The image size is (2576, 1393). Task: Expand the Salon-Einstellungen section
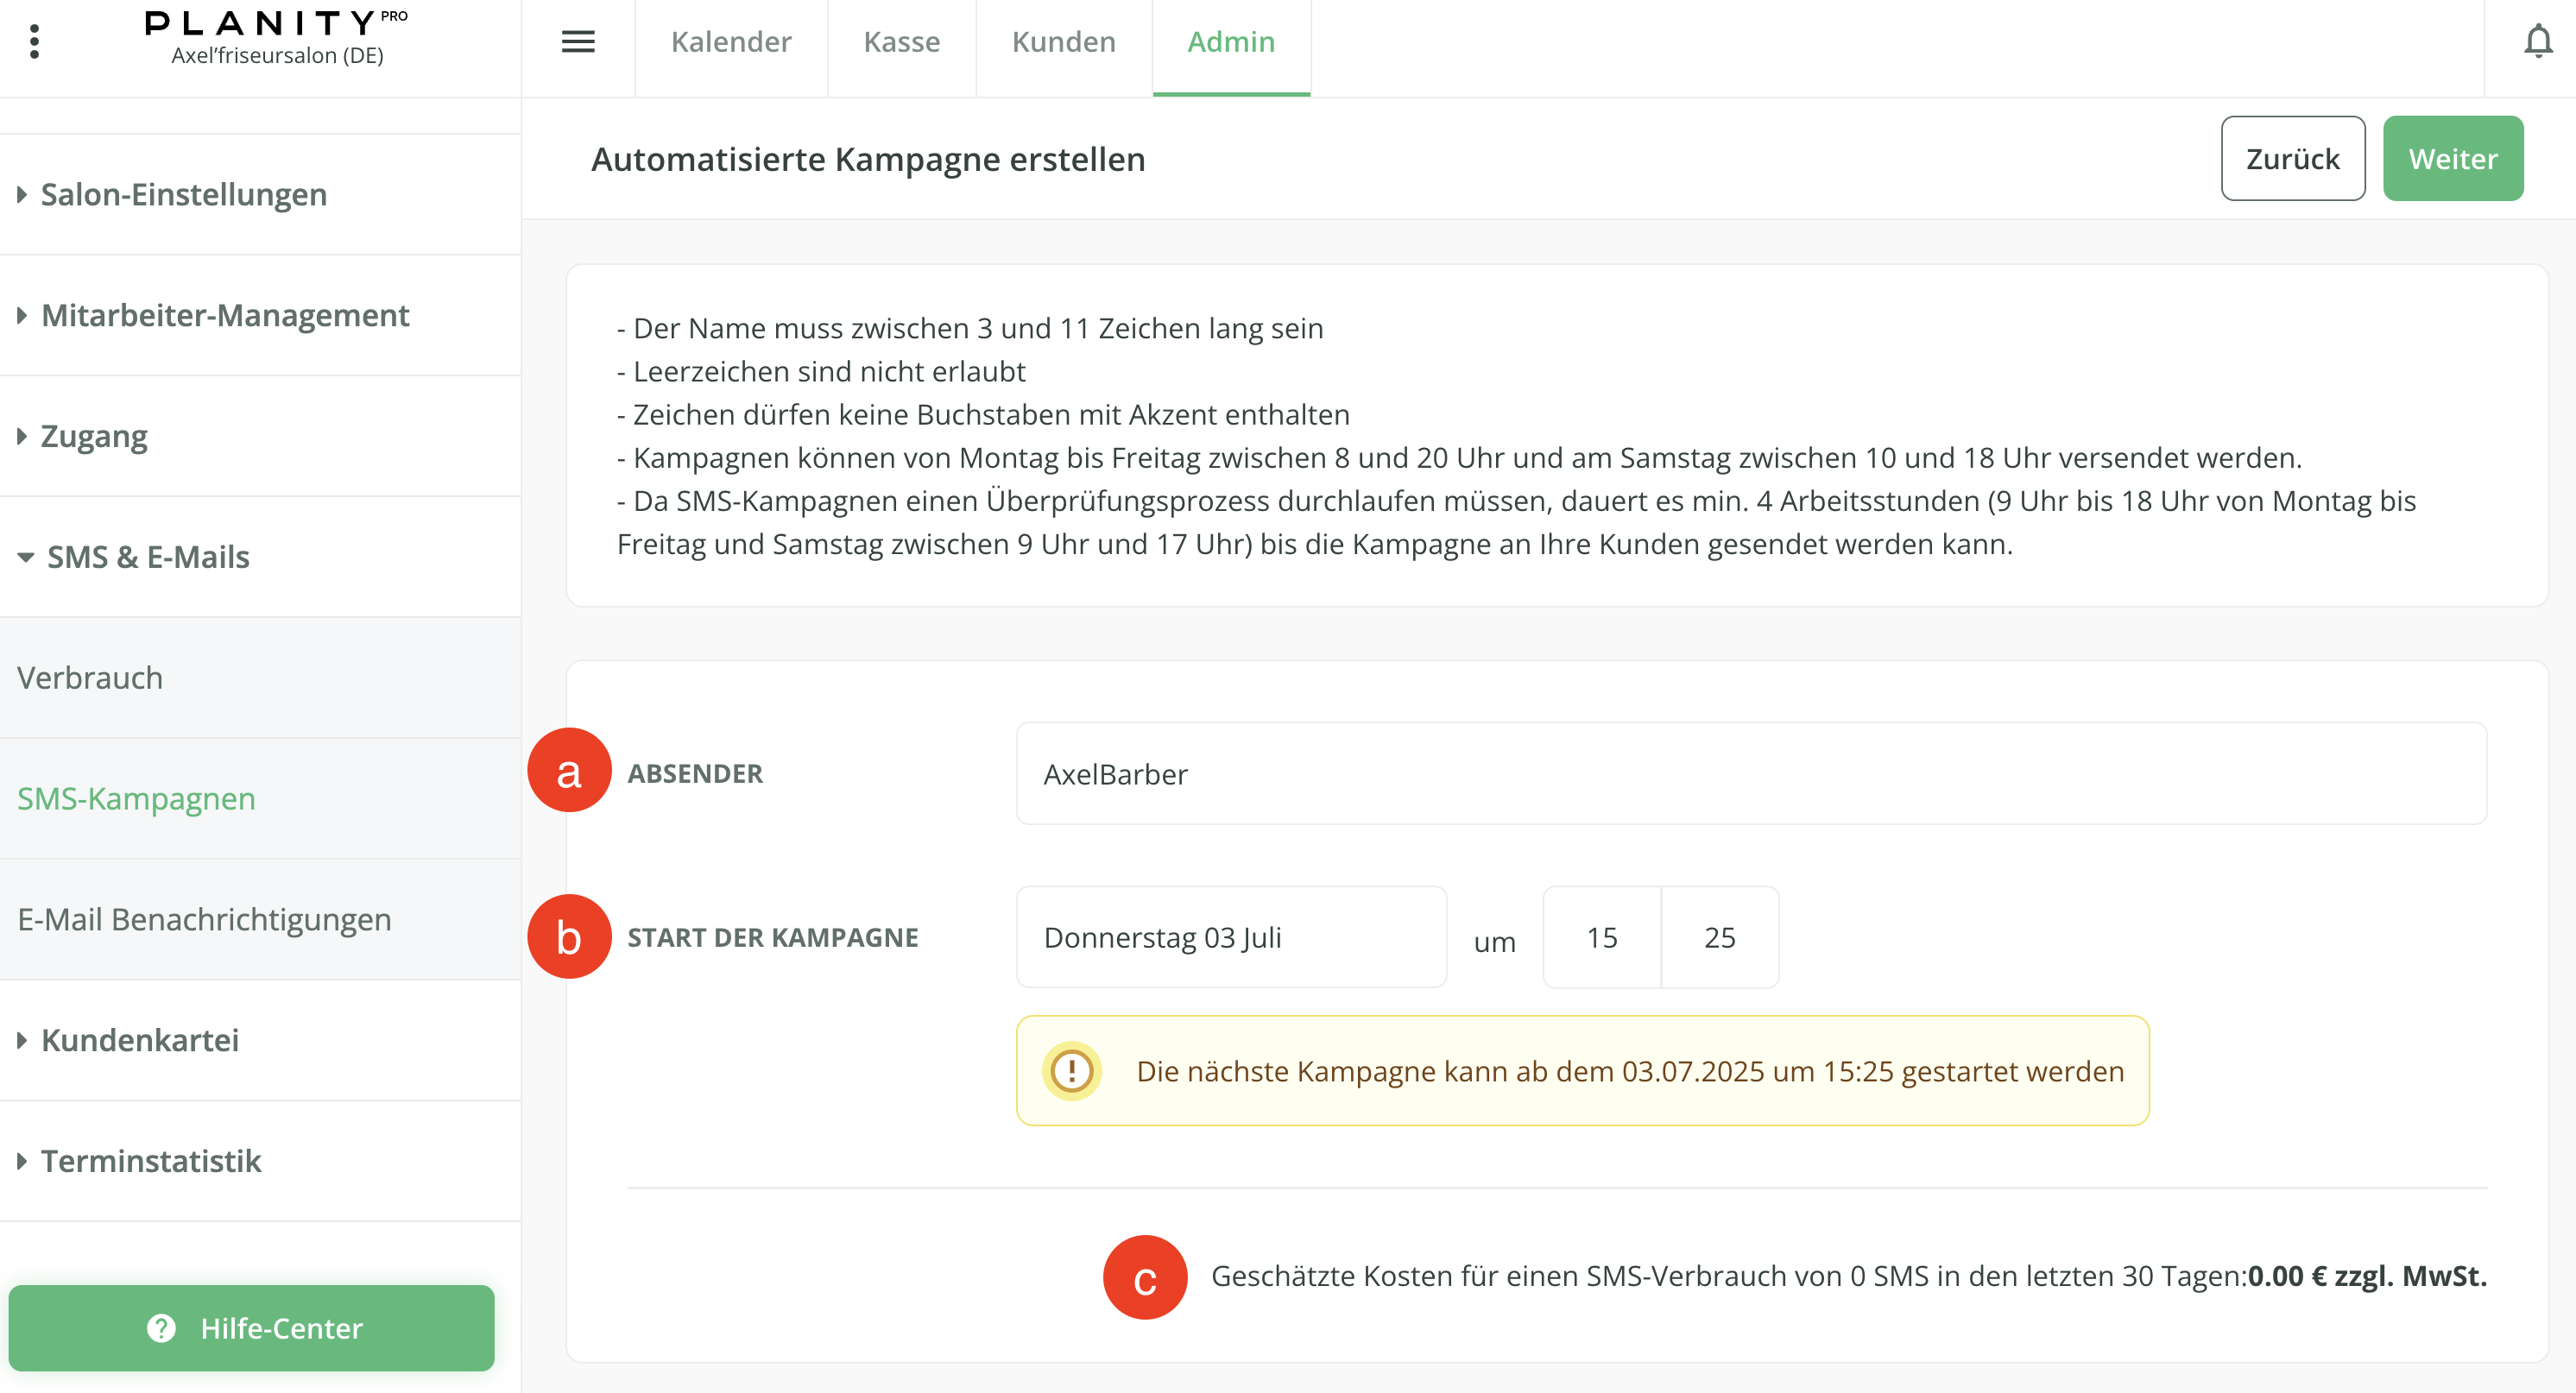click(x=183, y=194)
